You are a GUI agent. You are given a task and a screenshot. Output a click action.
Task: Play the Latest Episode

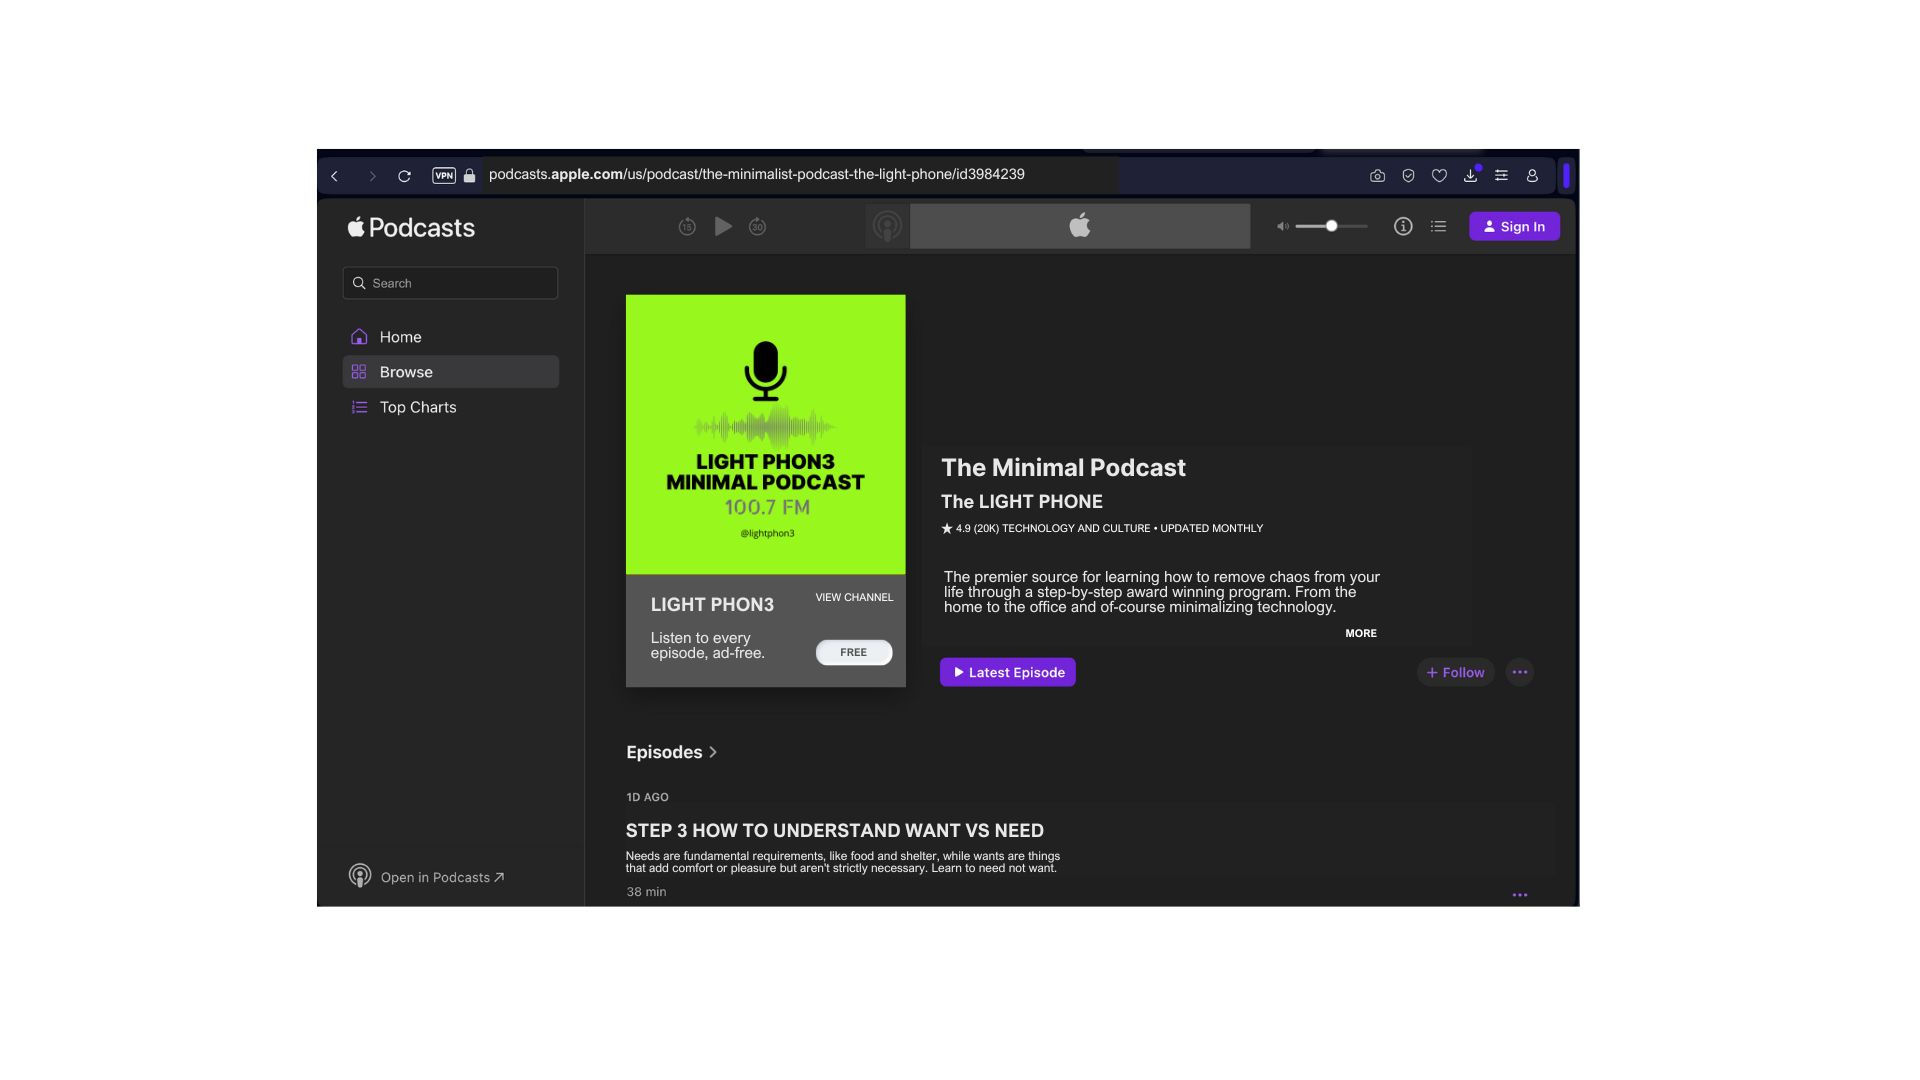pos(1008,672)
